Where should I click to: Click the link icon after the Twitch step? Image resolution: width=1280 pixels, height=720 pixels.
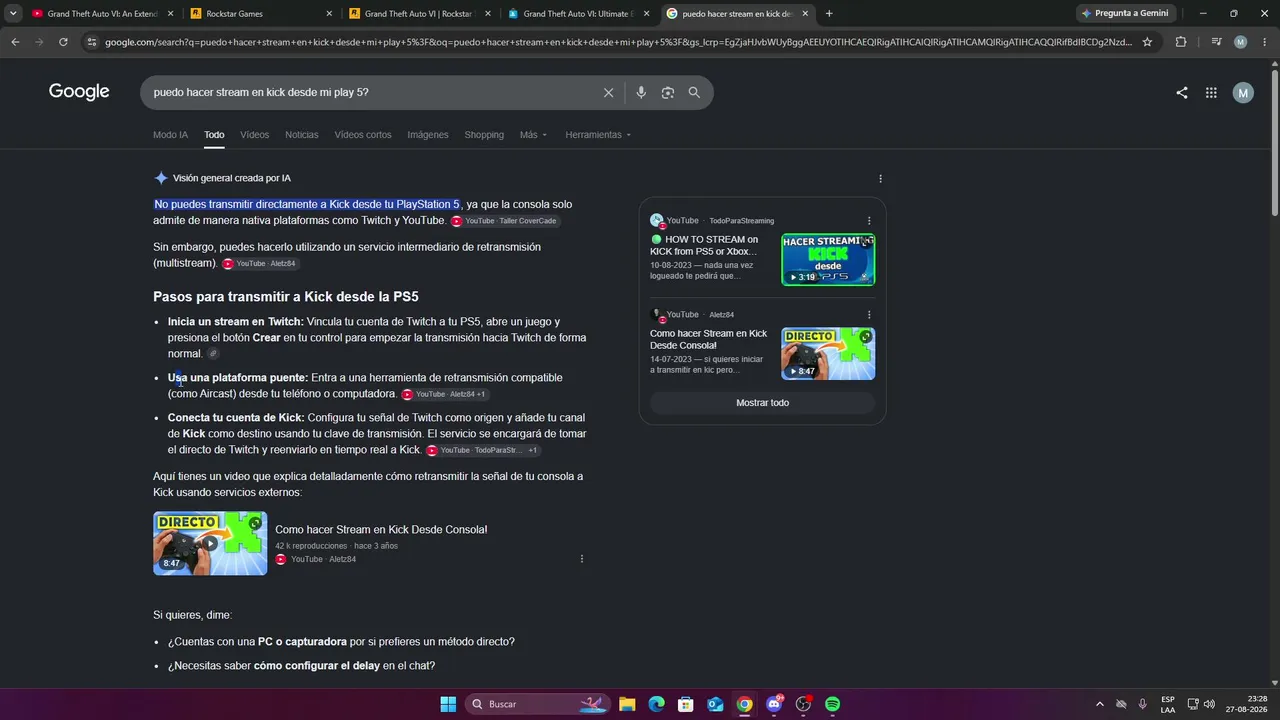(x=213, y=354)
